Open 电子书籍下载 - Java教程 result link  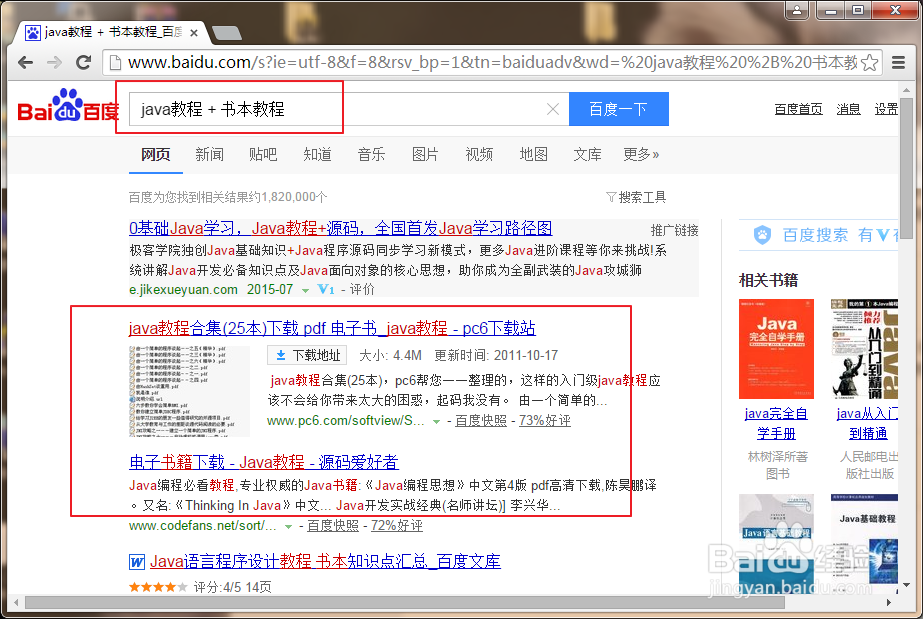pos(264,462)
